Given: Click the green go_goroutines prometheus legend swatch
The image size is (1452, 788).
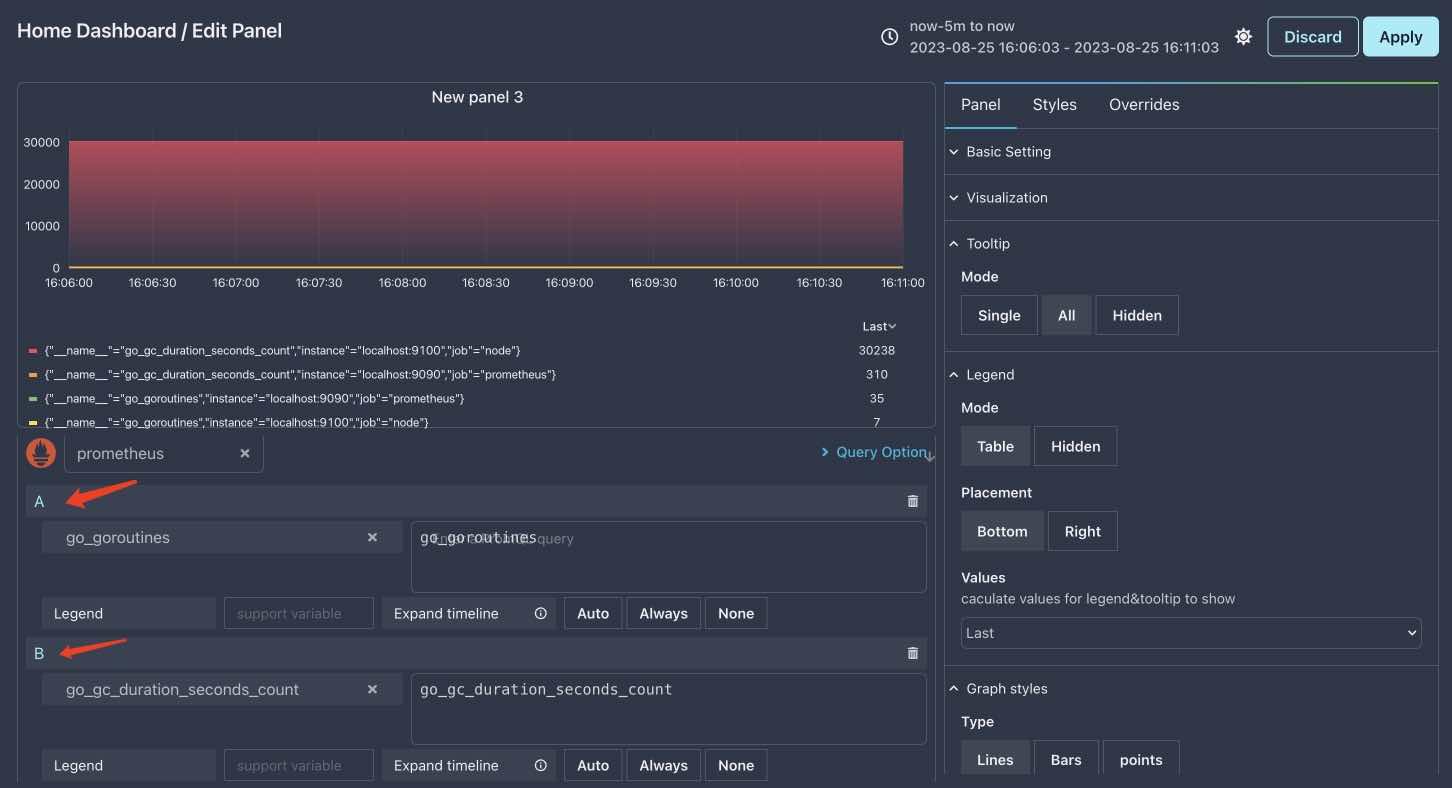Looking at the screenshot, I should [x=33, y=399].
